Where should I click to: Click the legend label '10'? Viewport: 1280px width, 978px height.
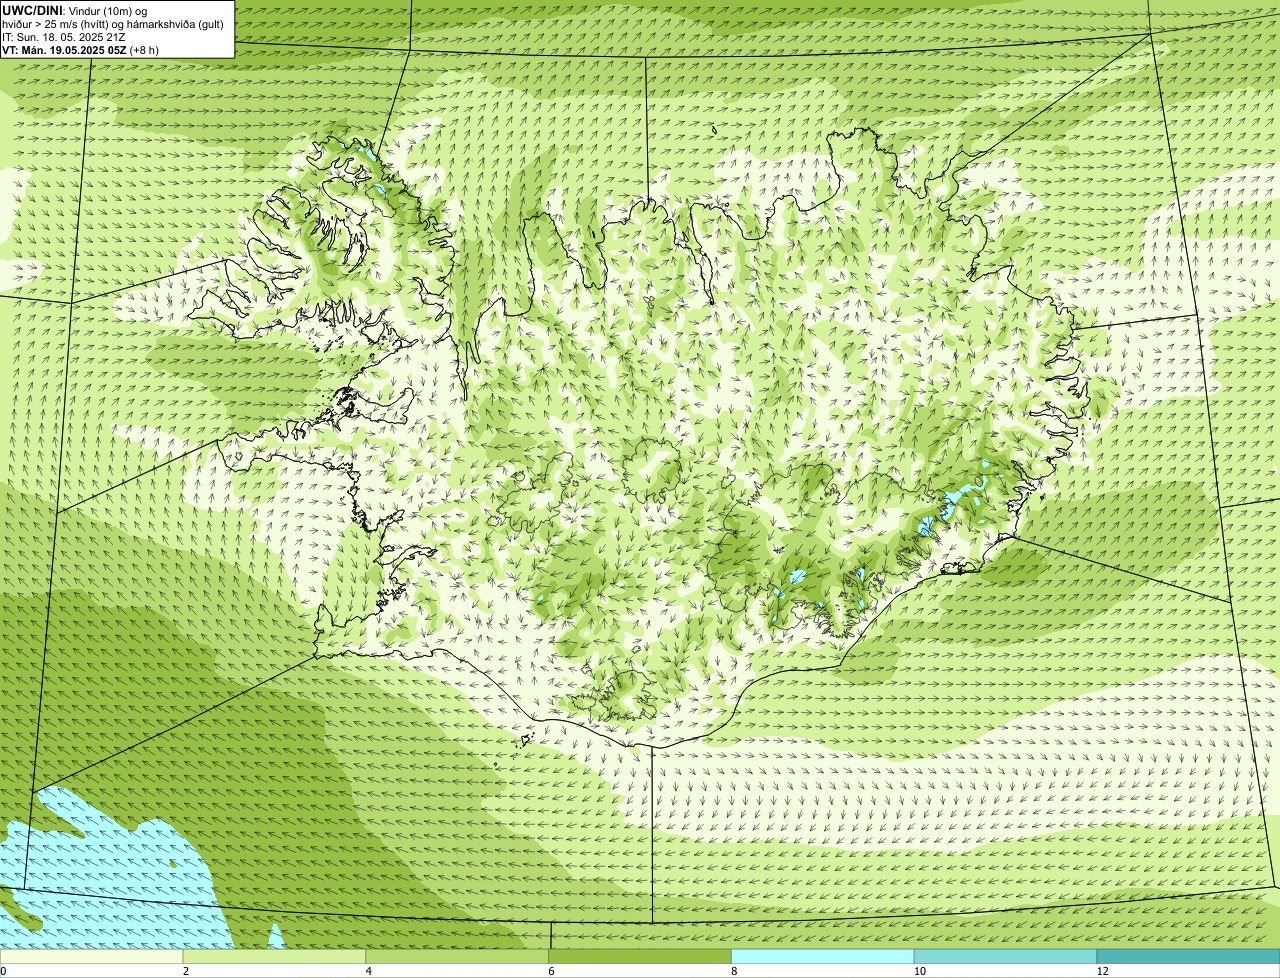click(919, 971)
